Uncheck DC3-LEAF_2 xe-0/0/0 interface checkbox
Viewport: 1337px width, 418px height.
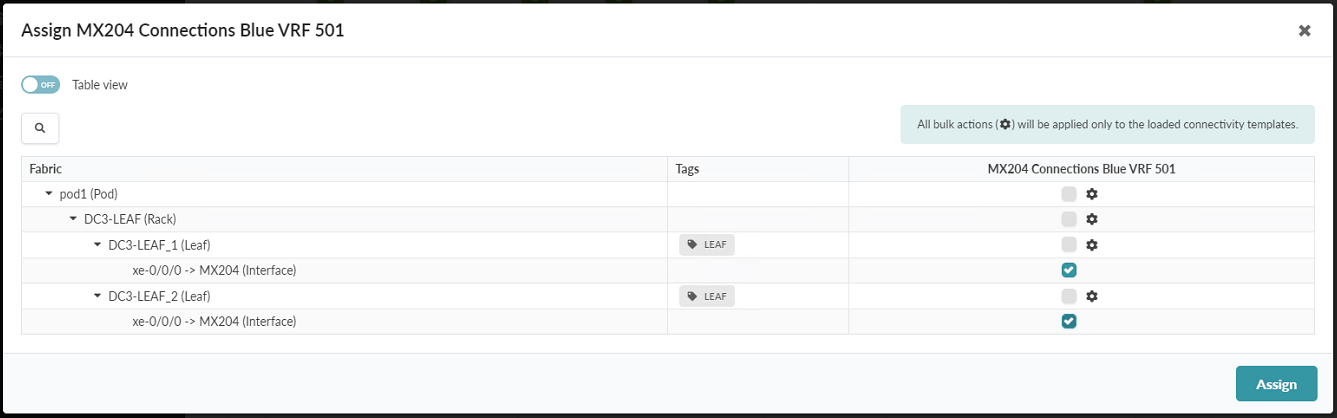[x=1069, y=321]
